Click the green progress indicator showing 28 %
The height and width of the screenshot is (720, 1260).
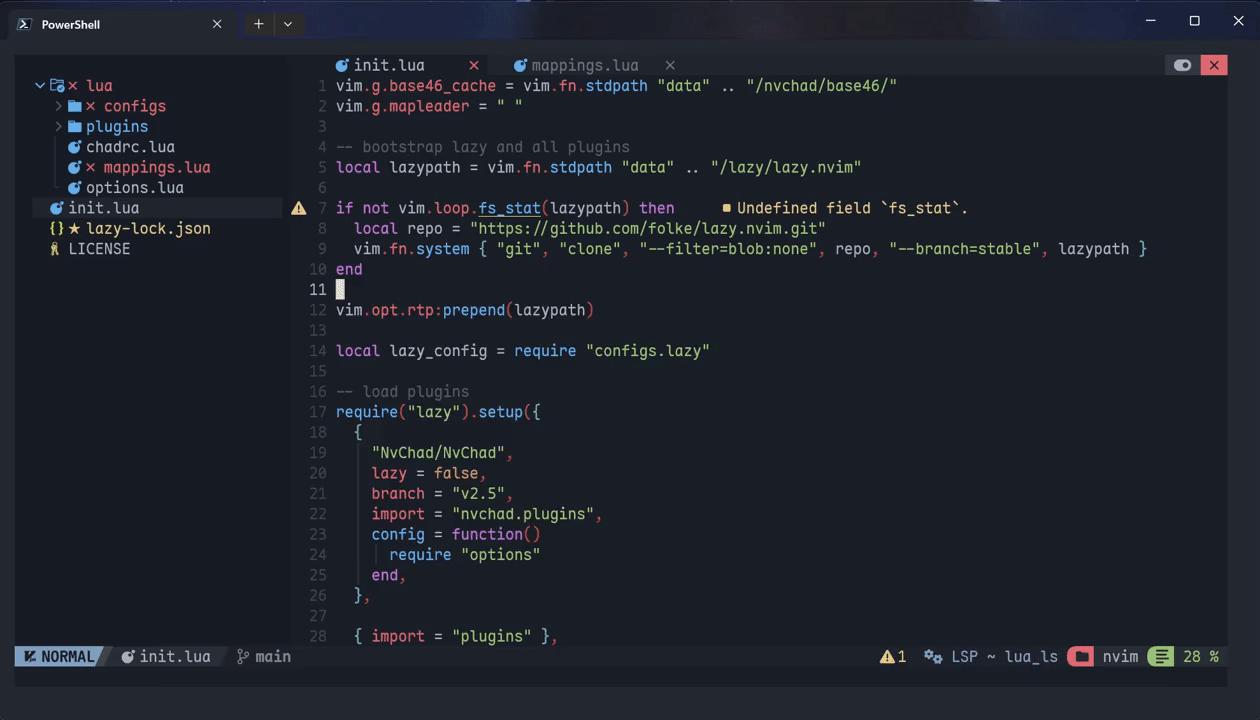pos(1160,656)
